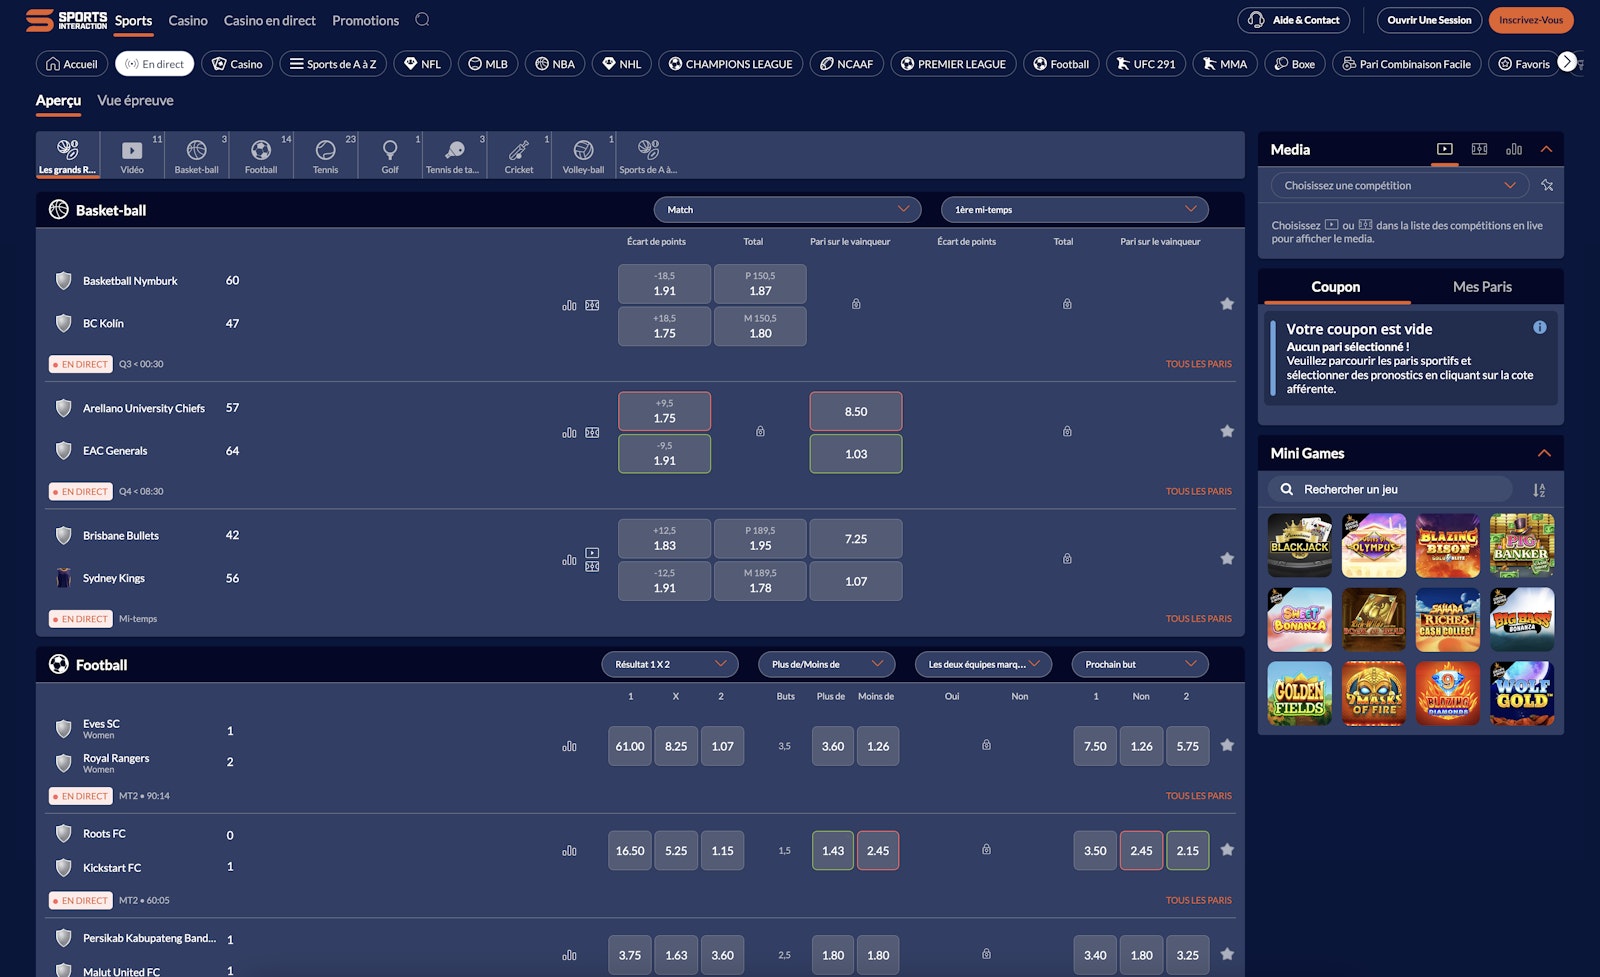1600x977 pixels.
Task: Open the 1ère mi-temps market dropdown
Action: [1073, 209]
